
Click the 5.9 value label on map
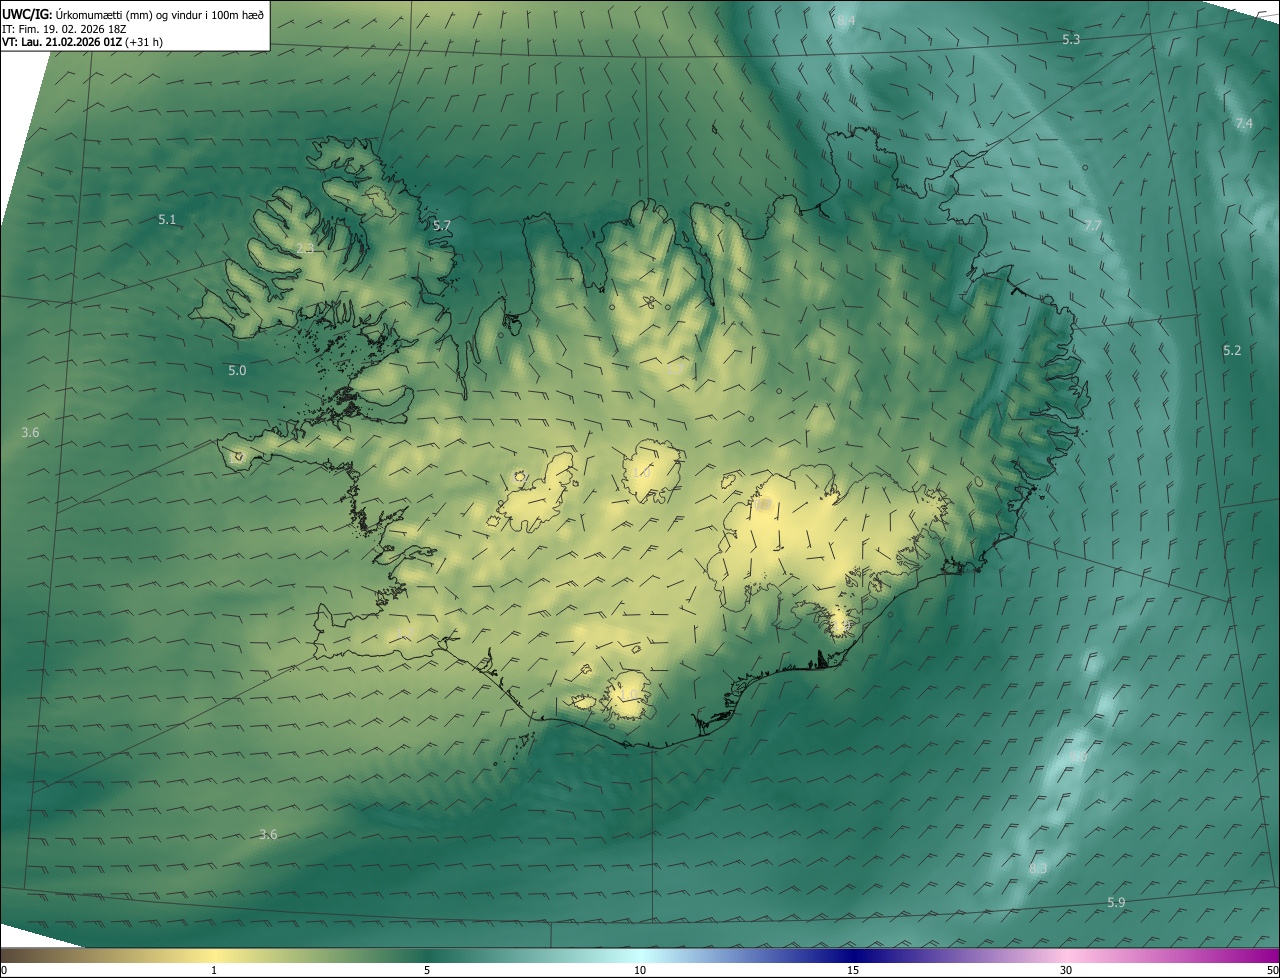1116,902
